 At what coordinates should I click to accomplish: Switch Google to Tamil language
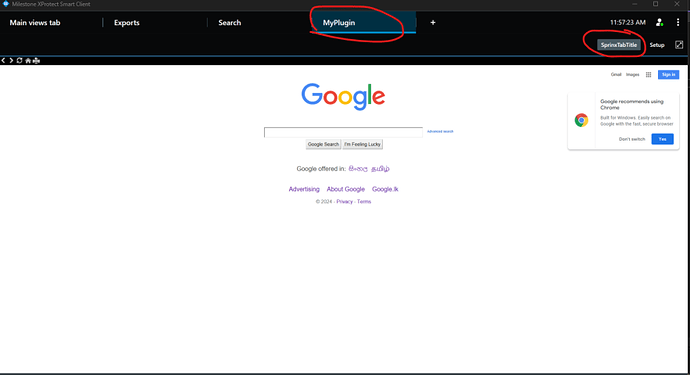(380, 169)
